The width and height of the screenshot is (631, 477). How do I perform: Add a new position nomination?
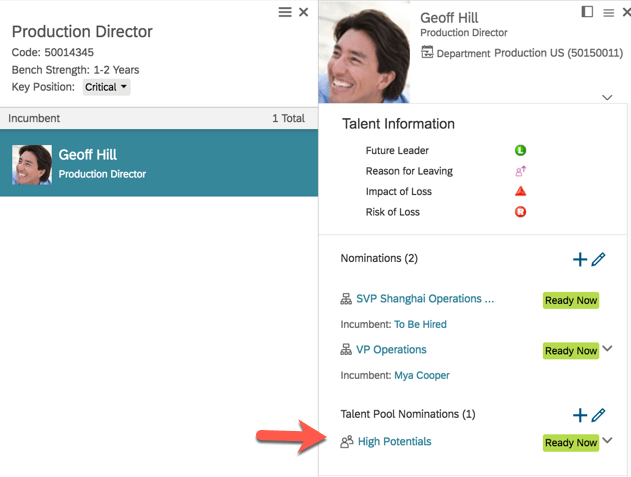[x=580, y=260]
